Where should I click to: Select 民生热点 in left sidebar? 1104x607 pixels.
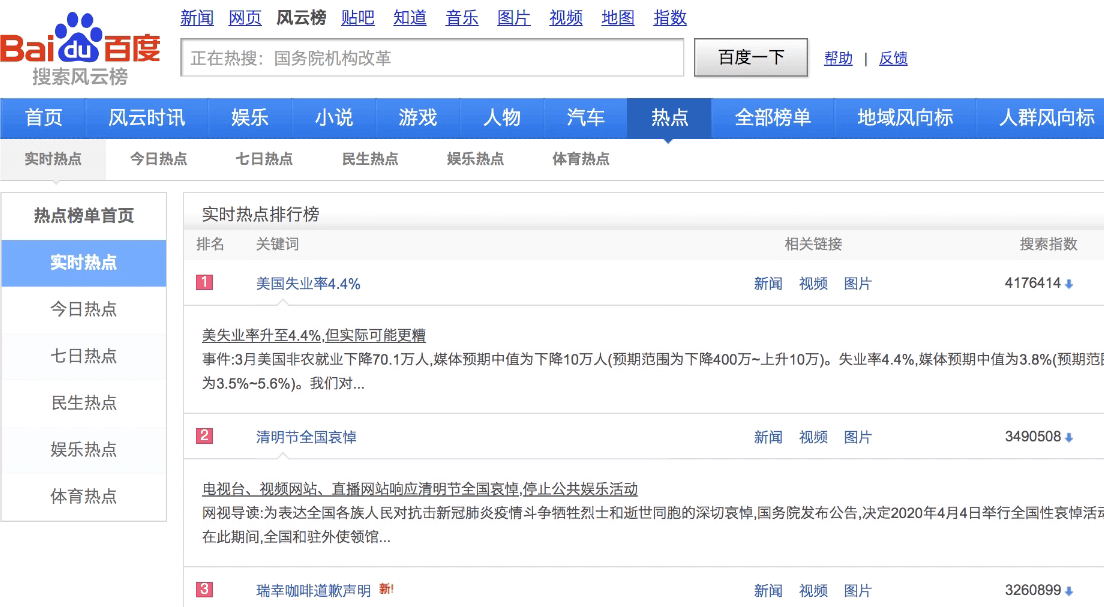84,403
